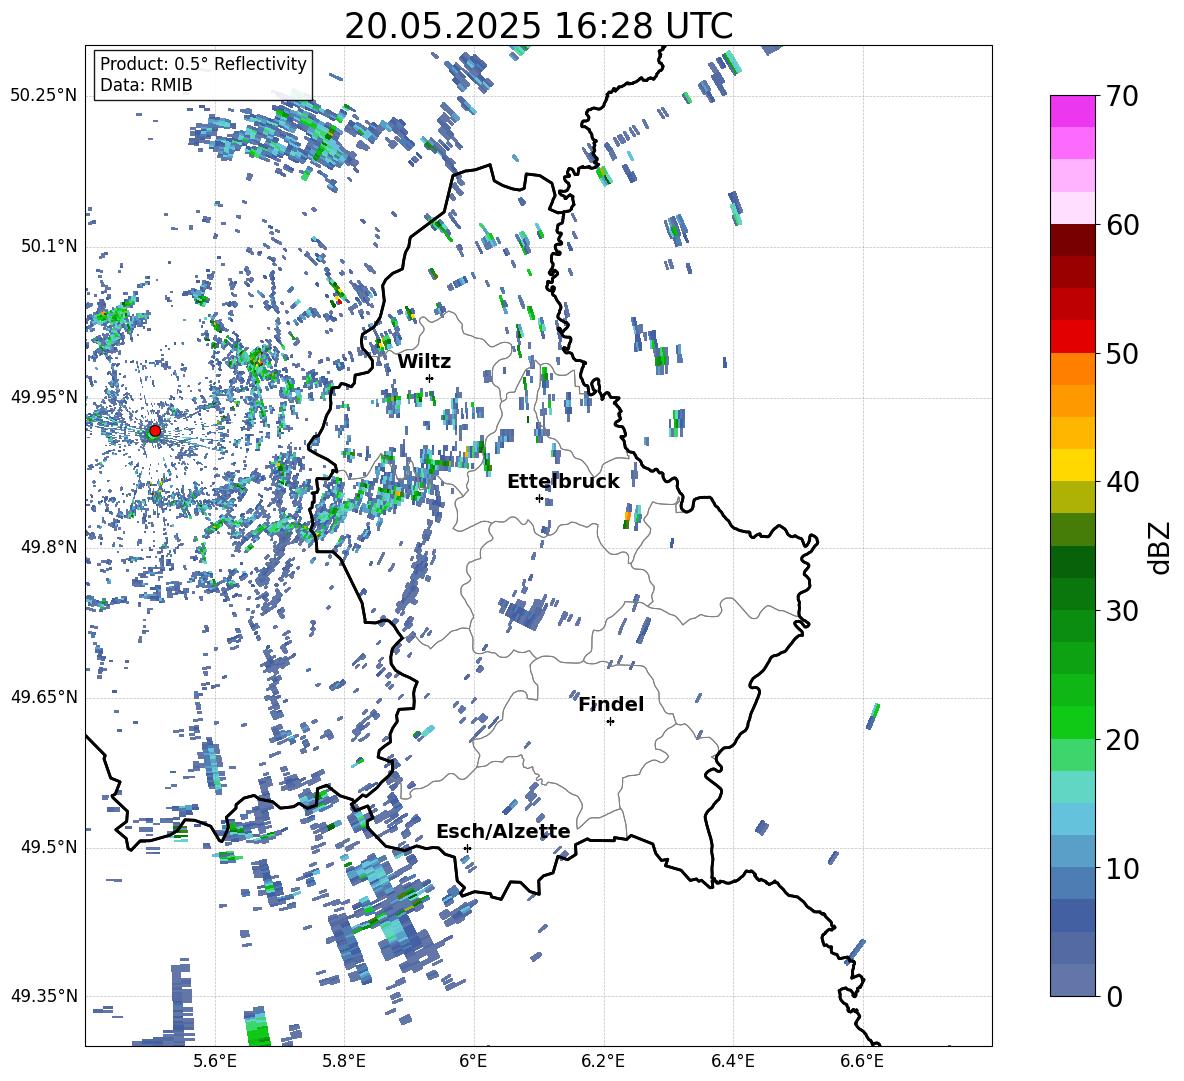Click the dark maroon swatch below 60
Screen dimensions: 1184x1081
pyautogui.click(x=1072, y=240)
